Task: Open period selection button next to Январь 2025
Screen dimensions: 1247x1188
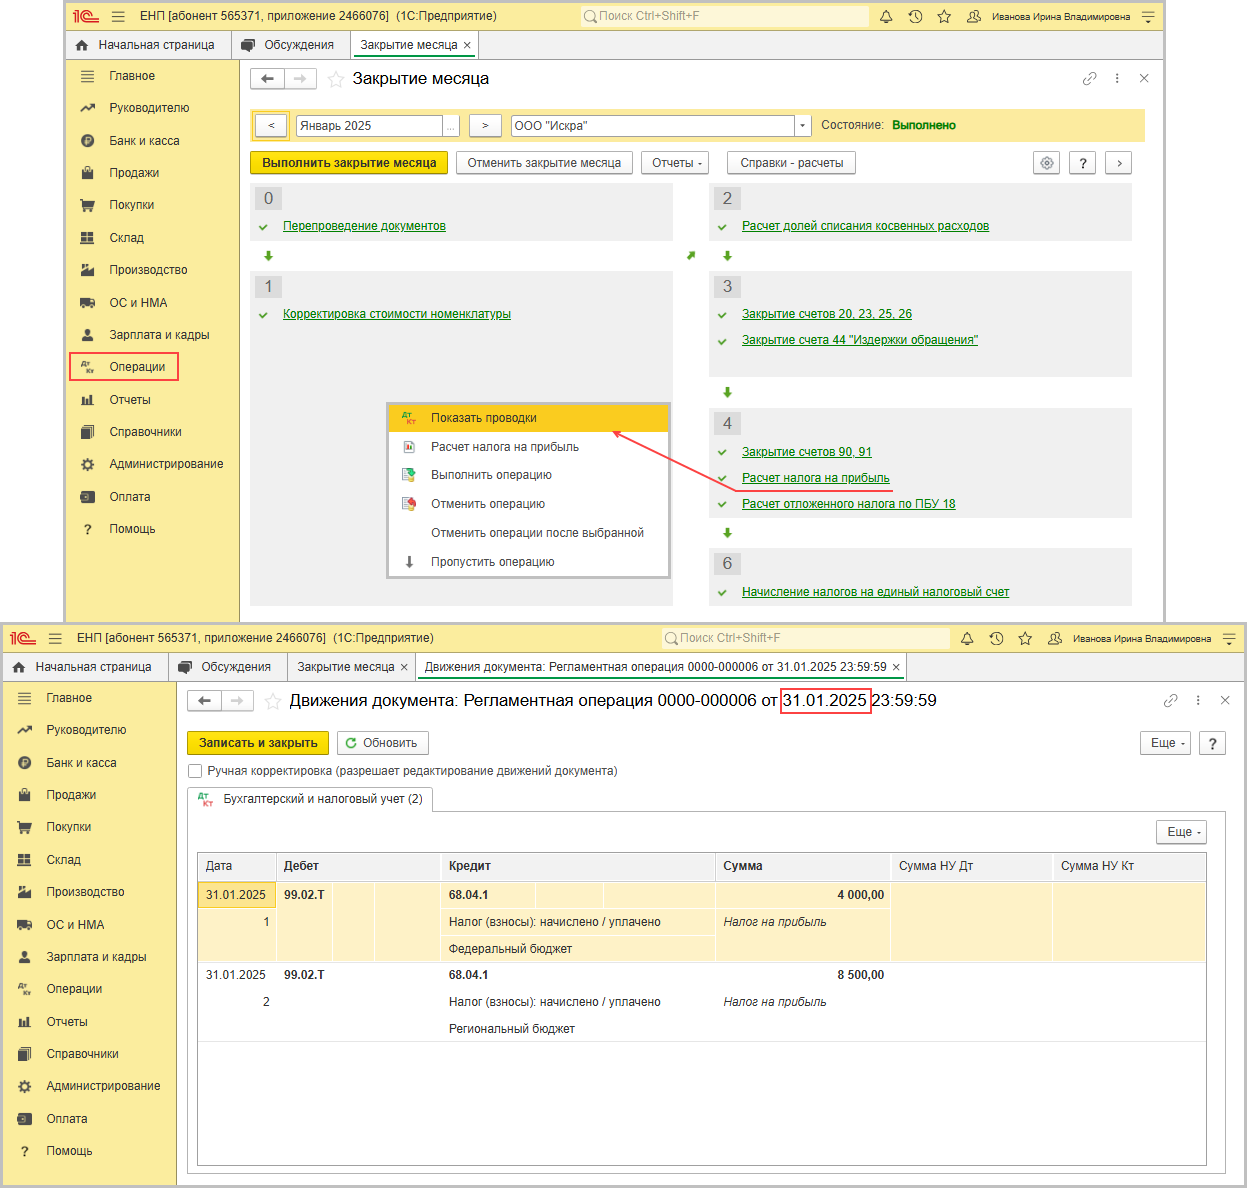Action: pyautogui.click(x=451, y=126)
